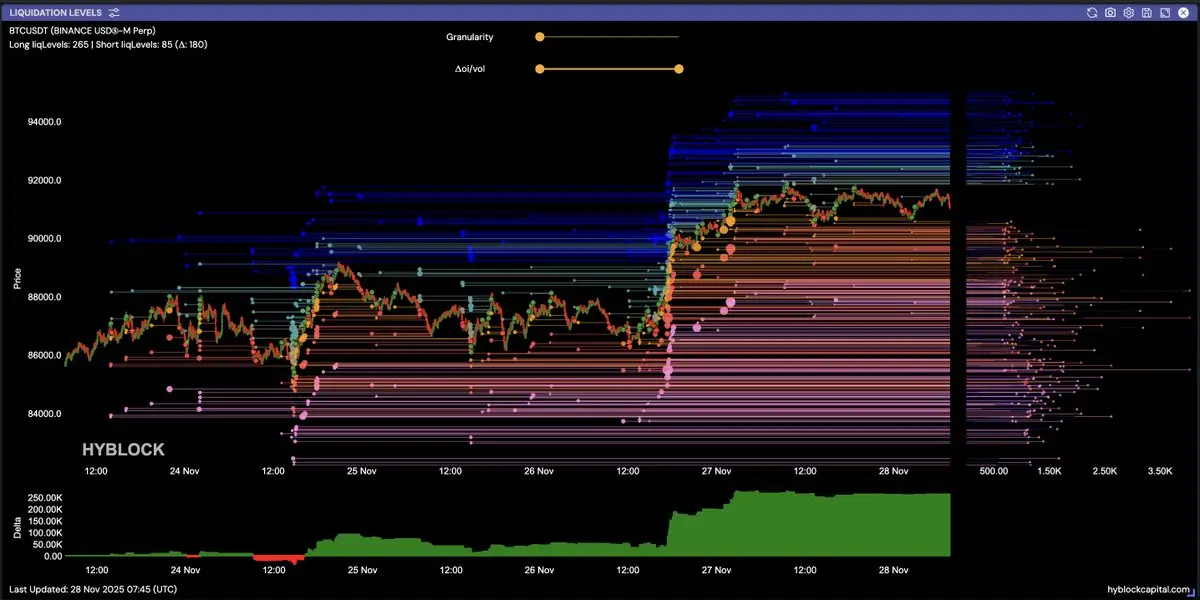Click the 3.50K histogram axis label
Image resolution: width=1200 pixels, height=600 pixels.
[x=1160, y=471]
